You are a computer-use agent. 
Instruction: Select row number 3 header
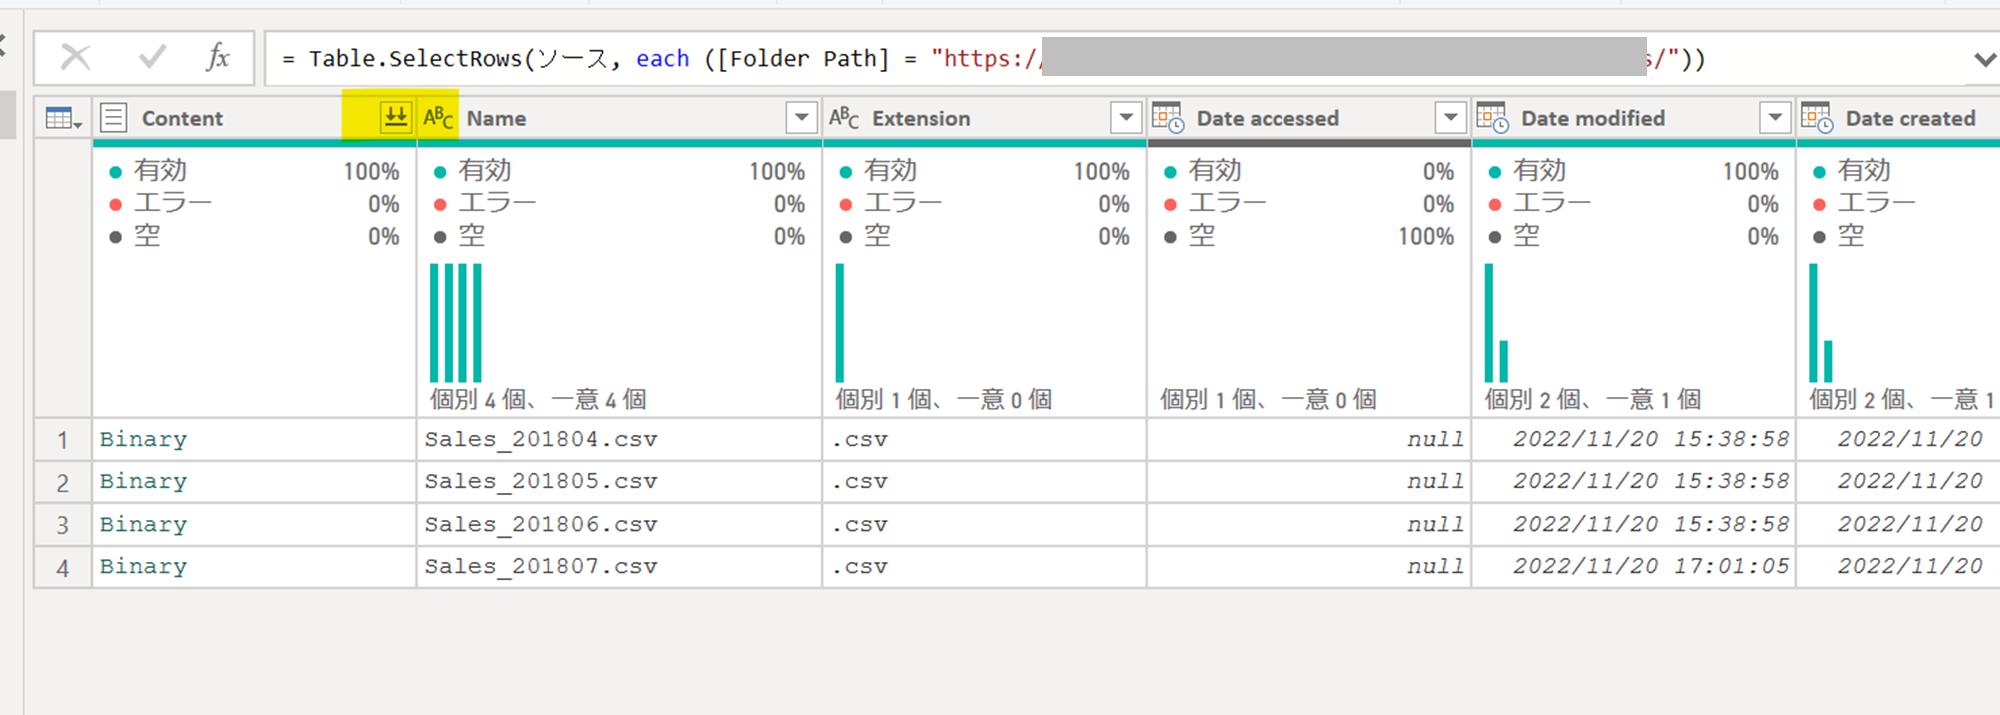63,524
